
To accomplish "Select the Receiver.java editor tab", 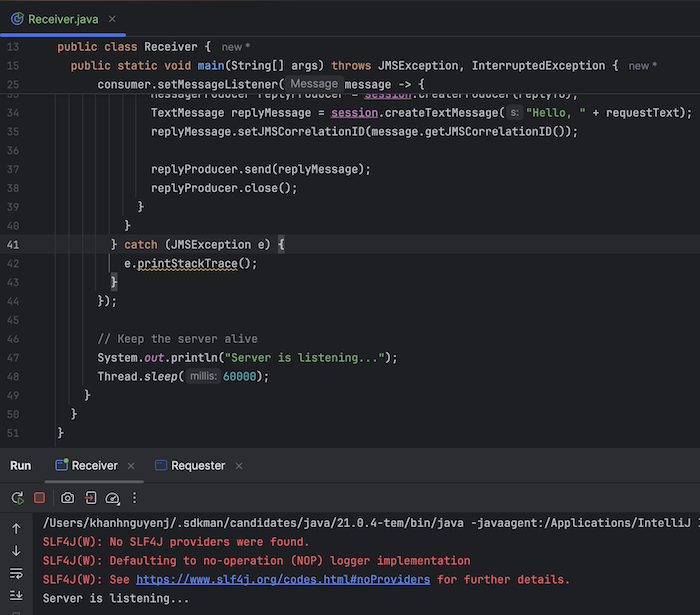I will coord(63,19).
